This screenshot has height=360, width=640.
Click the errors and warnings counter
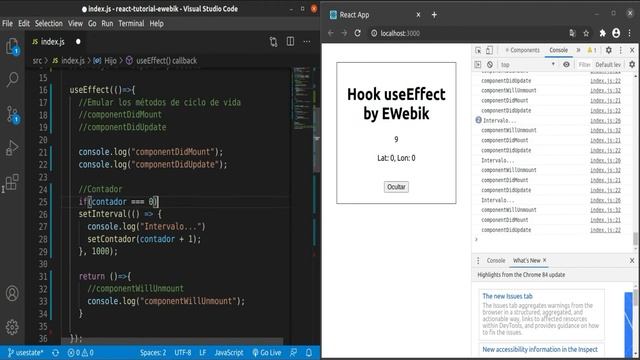(x=80, y=353)
